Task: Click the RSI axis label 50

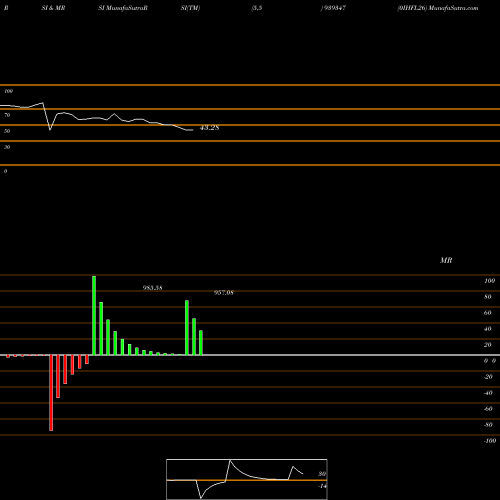Action: pyautogui.click(x=7, y=131)
